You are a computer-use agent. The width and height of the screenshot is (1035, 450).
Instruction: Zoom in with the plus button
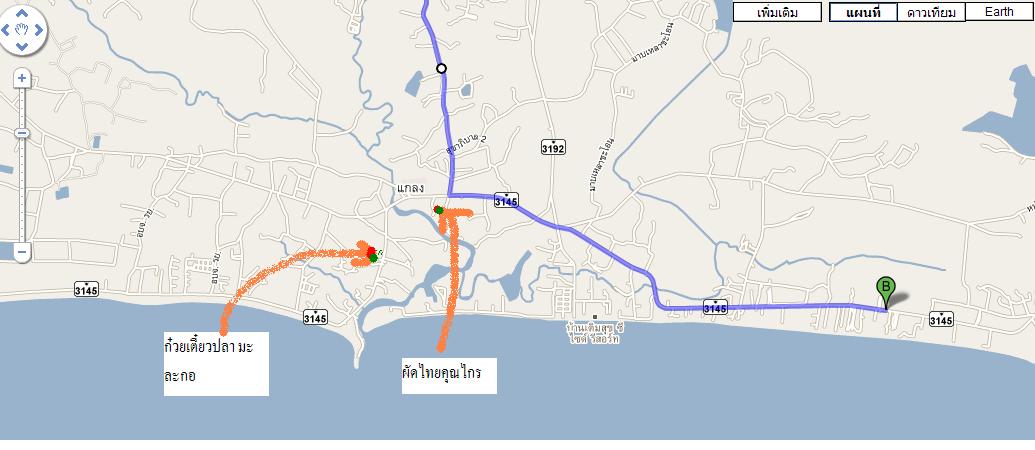pyautogui.click(x=22, y=79)
